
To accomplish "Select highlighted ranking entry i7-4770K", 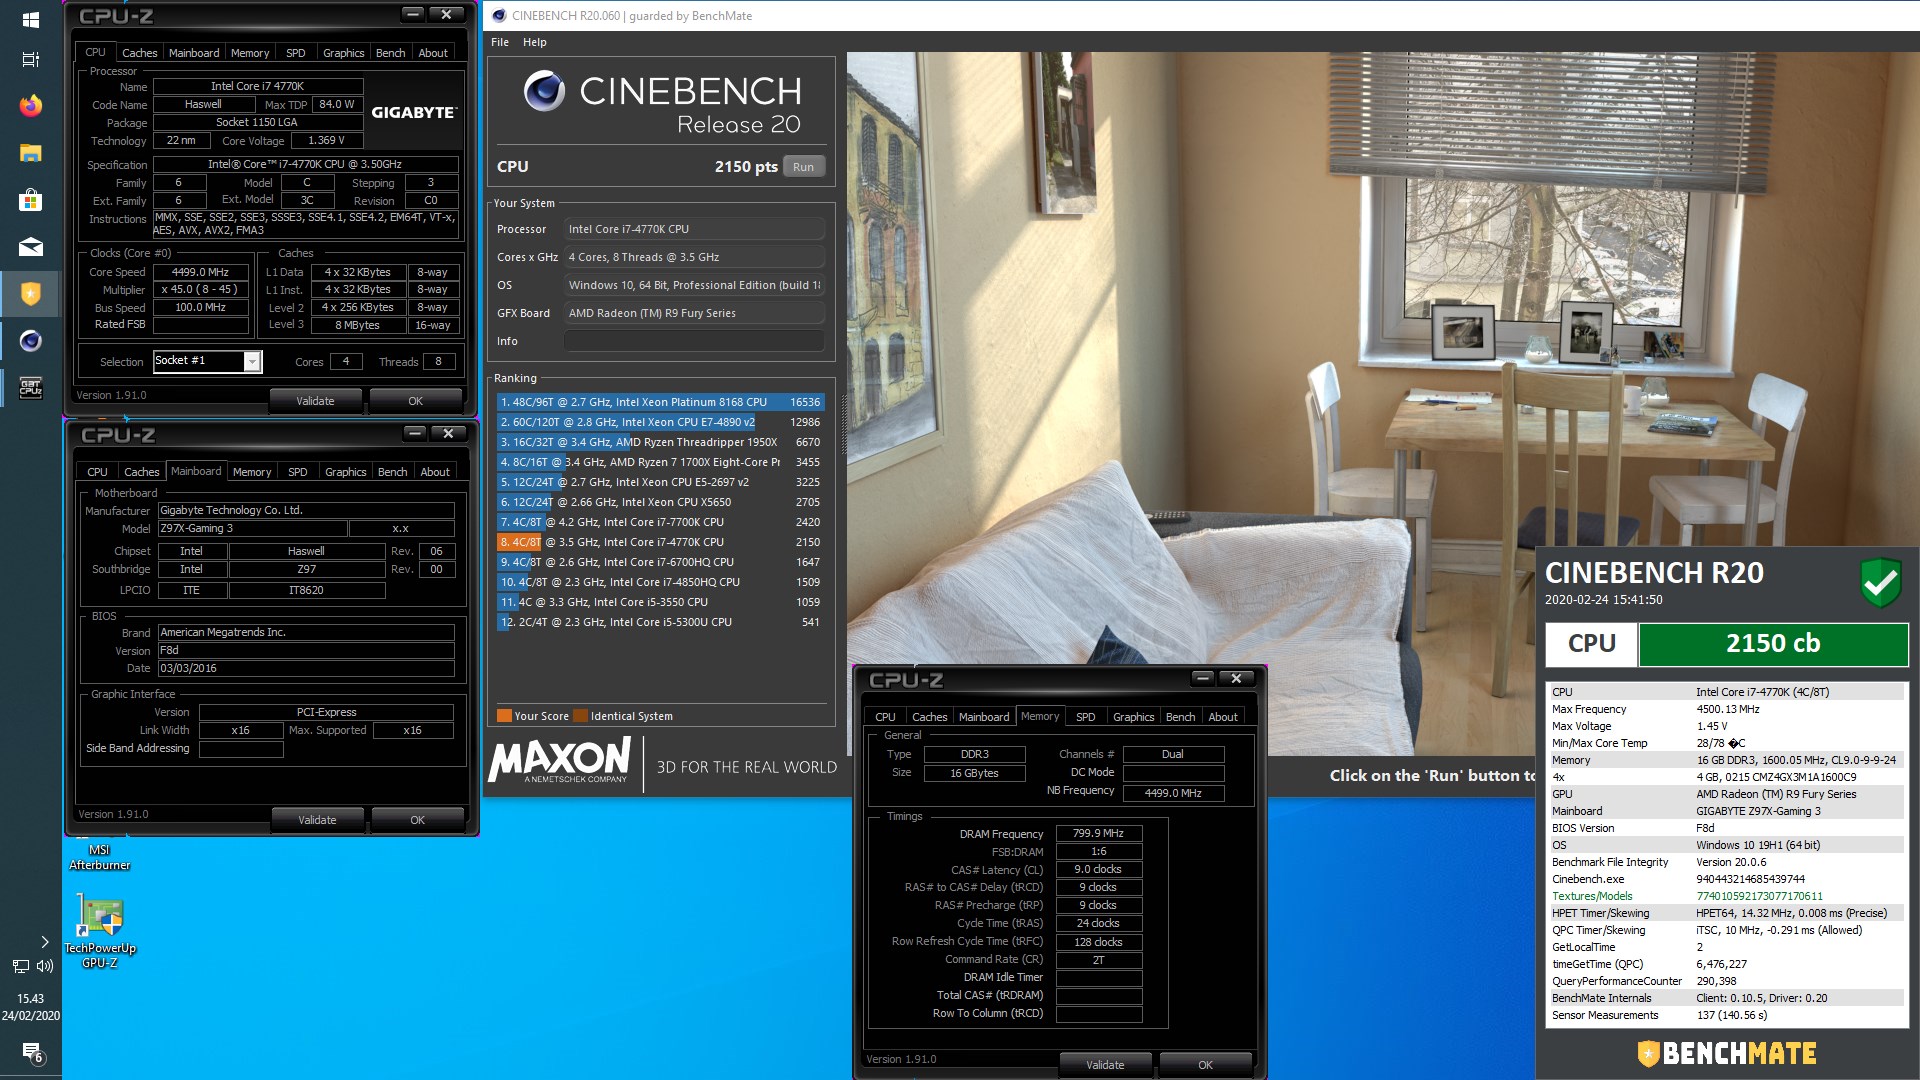I will pos(660,542).
